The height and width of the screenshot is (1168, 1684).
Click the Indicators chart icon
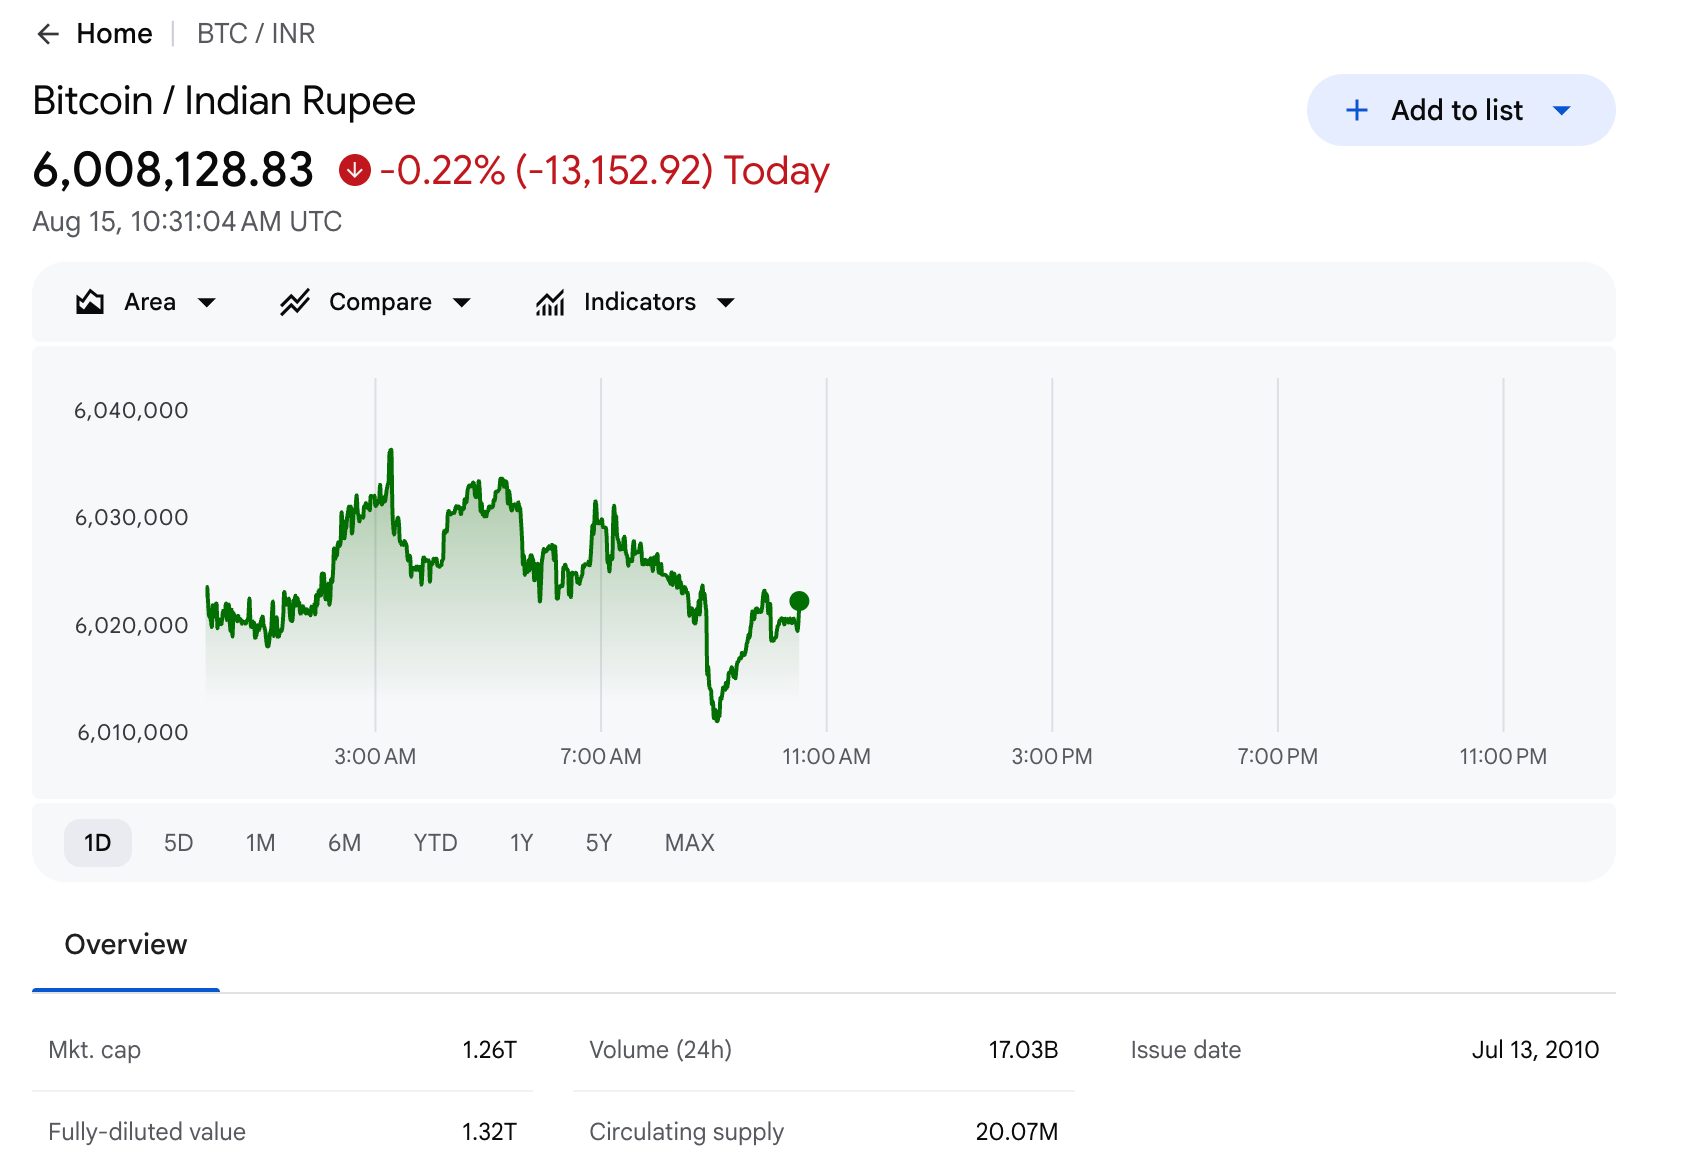point(550,302)
